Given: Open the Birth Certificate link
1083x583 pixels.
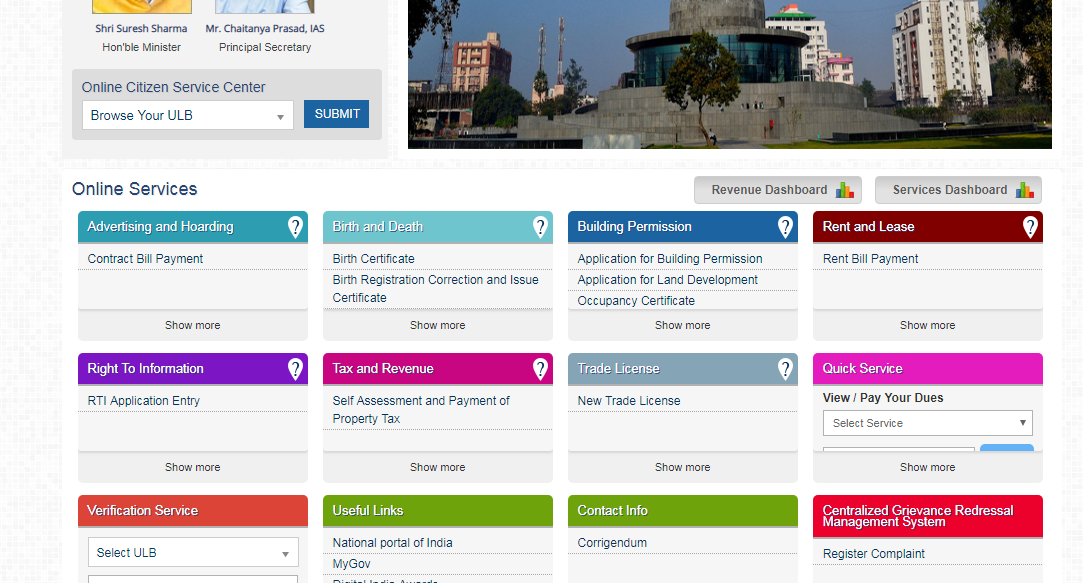Looking at the screenshot, I should [x=373, y=259].
